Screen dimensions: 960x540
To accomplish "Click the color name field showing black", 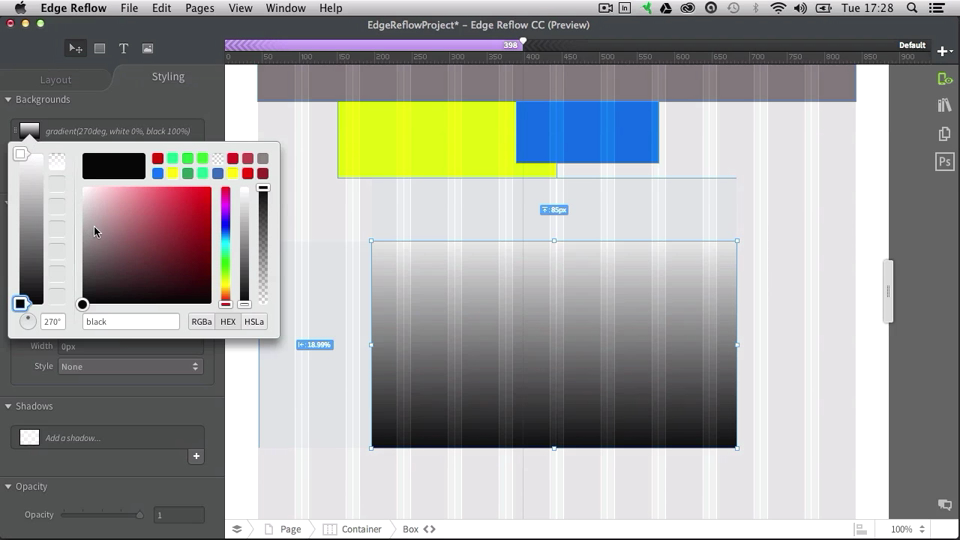I will (130, 321).
